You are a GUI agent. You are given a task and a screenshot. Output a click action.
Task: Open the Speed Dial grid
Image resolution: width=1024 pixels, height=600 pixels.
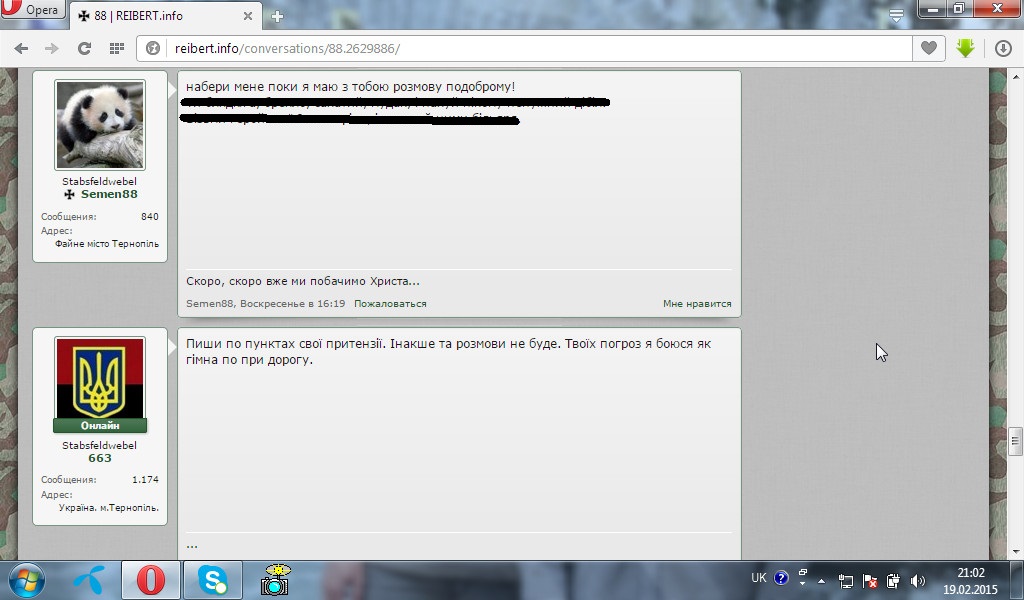[117, 48]
